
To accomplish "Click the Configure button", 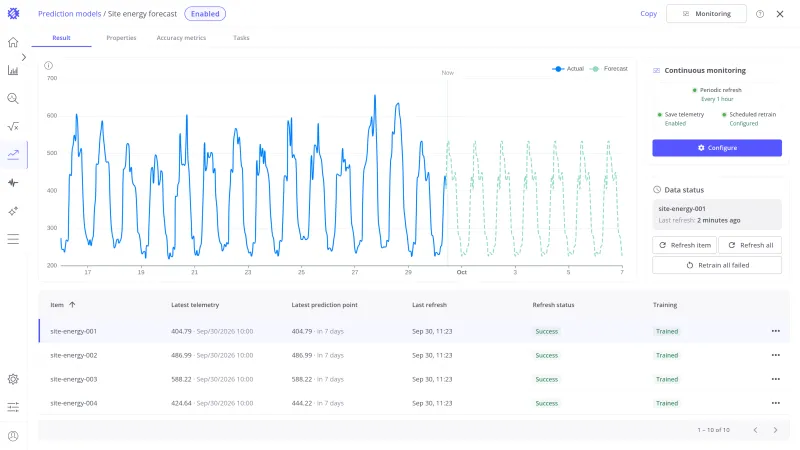I will (x=717, y=148).
